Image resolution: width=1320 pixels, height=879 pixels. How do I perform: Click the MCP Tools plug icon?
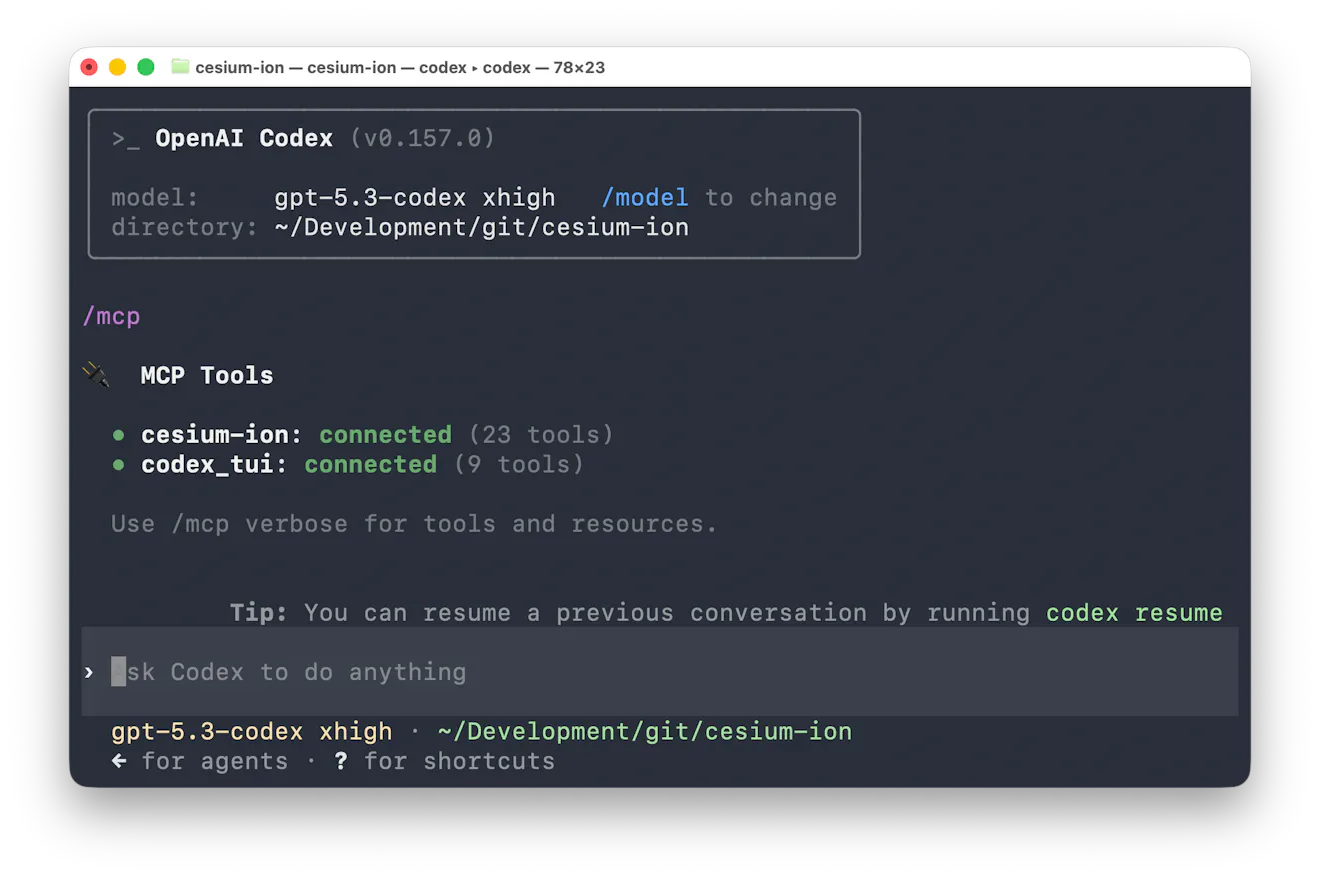click(x=96, y=375)
